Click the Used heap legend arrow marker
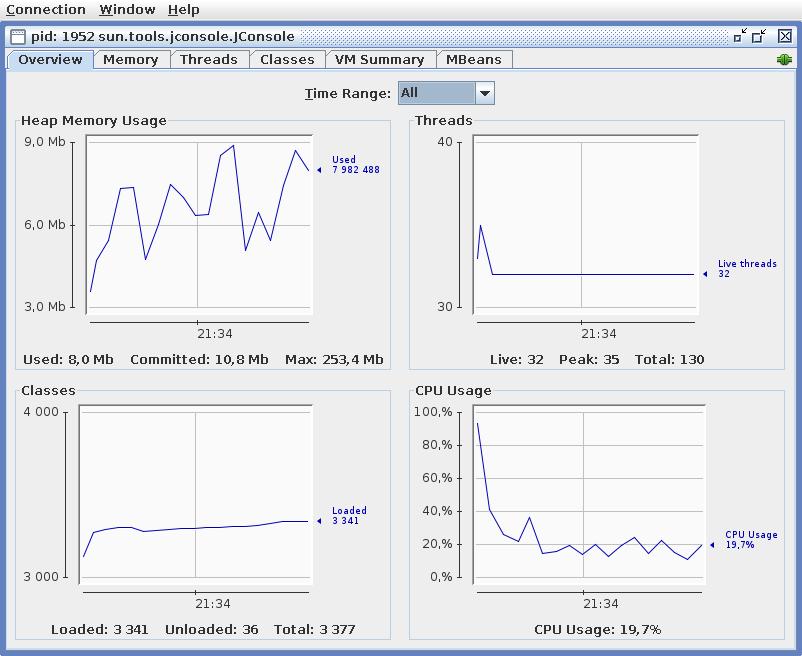Image resolution: width=802 pixels, height=656 pixels. 319,170
